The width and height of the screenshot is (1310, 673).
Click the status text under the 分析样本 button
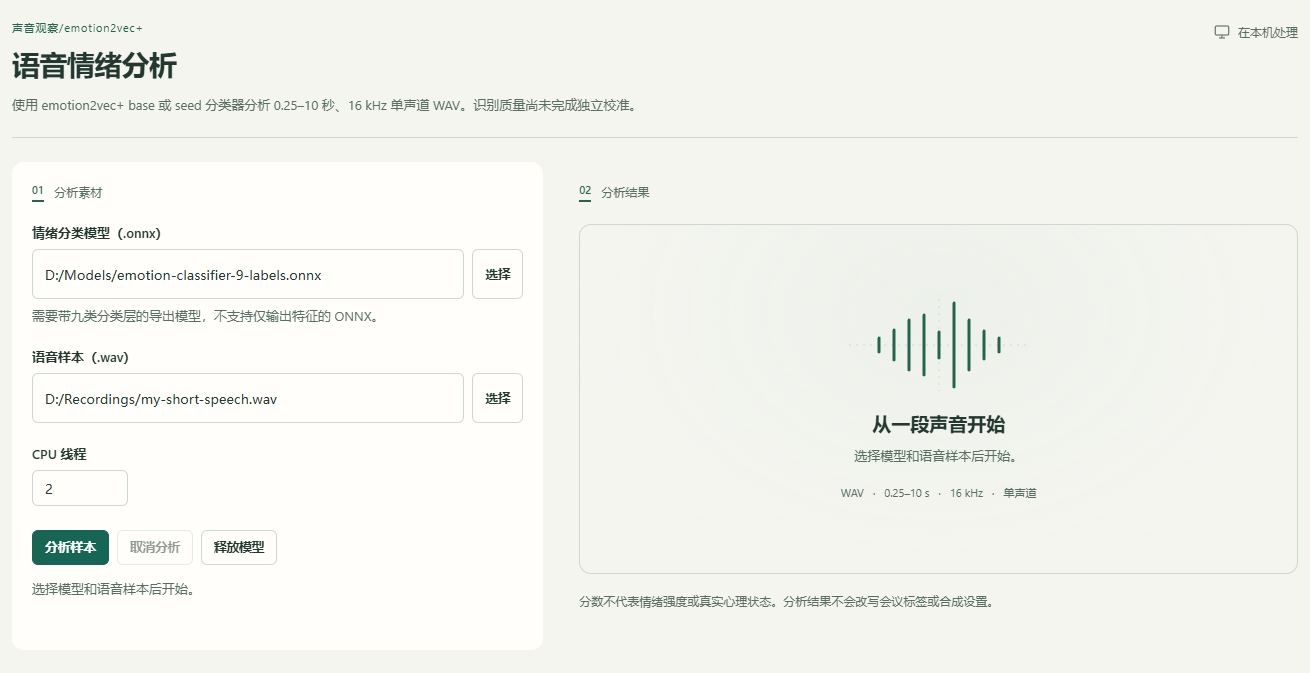(113, 589)
